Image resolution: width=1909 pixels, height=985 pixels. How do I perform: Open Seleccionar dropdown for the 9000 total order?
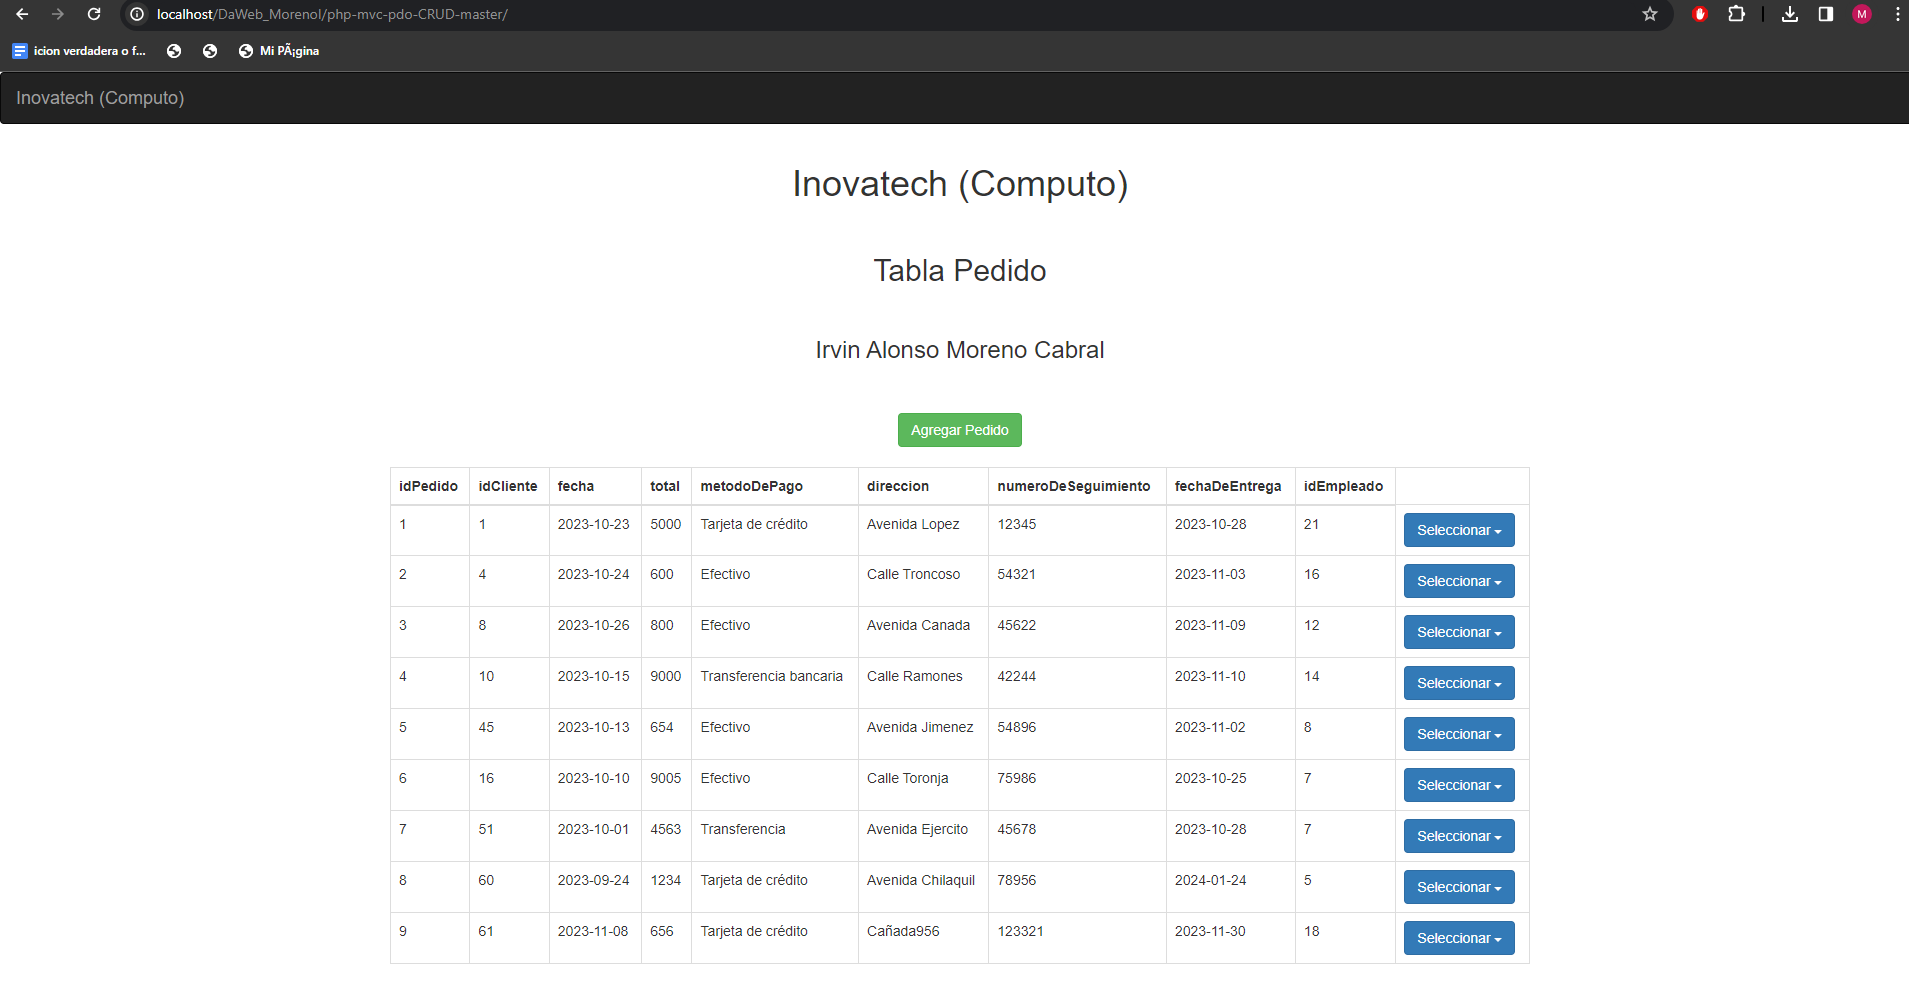[1458, 682]
